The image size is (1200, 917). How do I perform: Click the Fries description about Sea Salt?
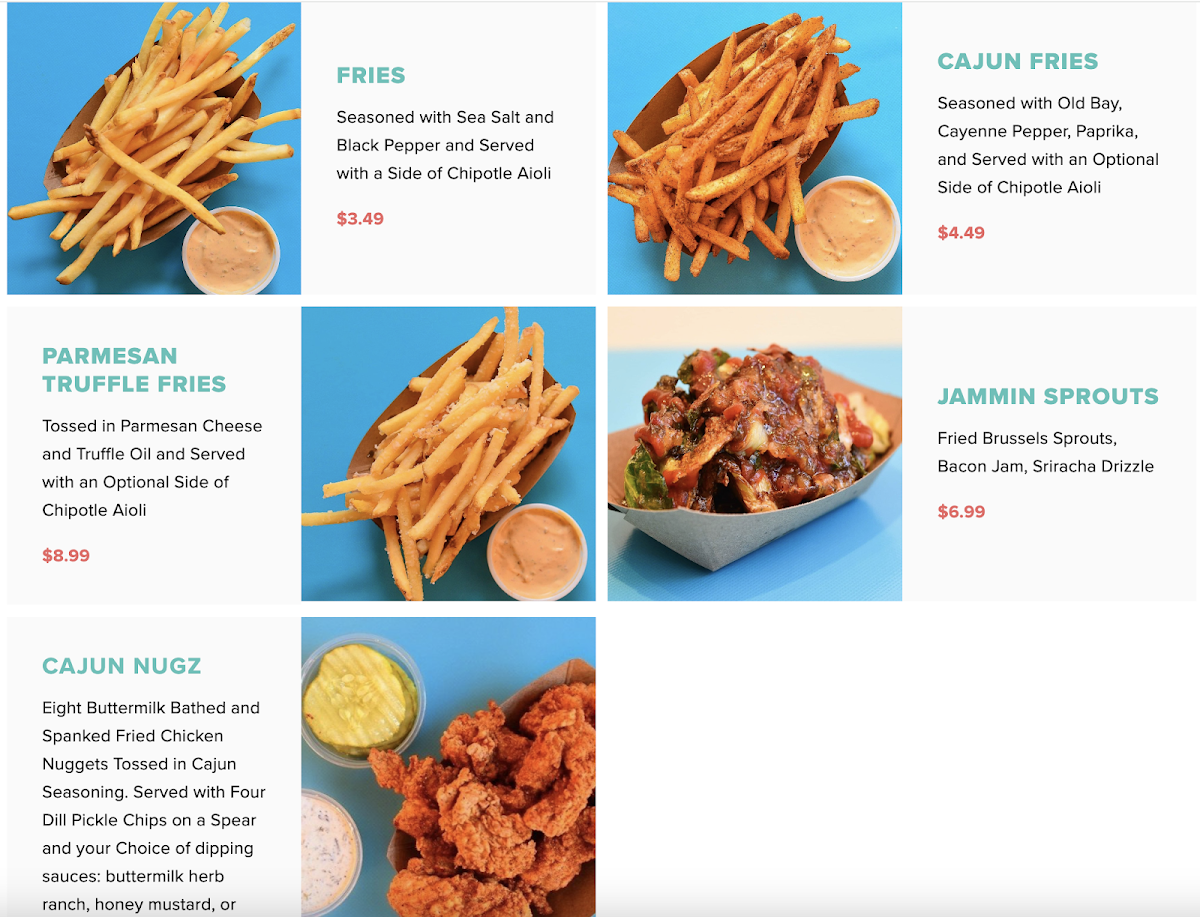click(x=445, y=145)
